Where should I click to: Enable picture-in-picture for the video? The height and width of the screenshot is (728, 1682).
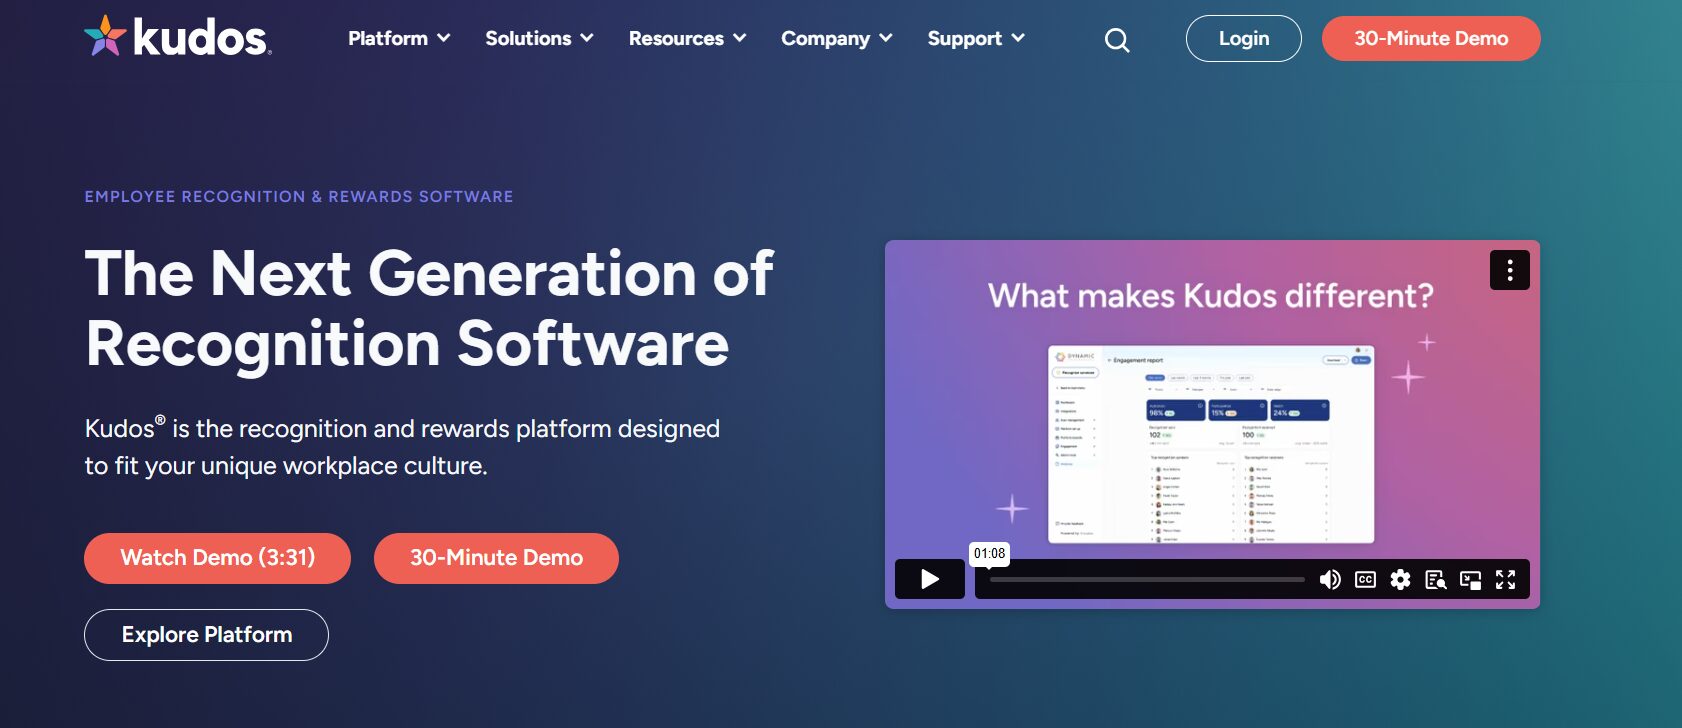(1470, 580)
